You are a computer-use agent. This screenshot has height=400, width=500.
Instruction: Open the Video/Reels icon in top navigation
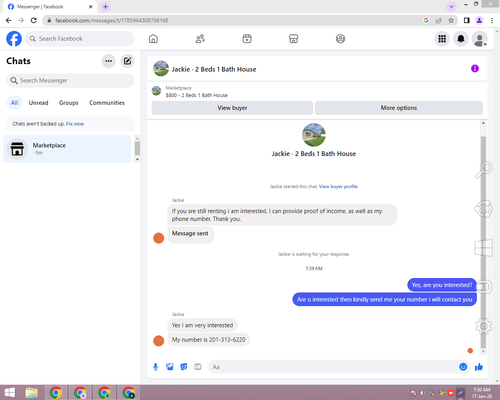tap(247, 39)
